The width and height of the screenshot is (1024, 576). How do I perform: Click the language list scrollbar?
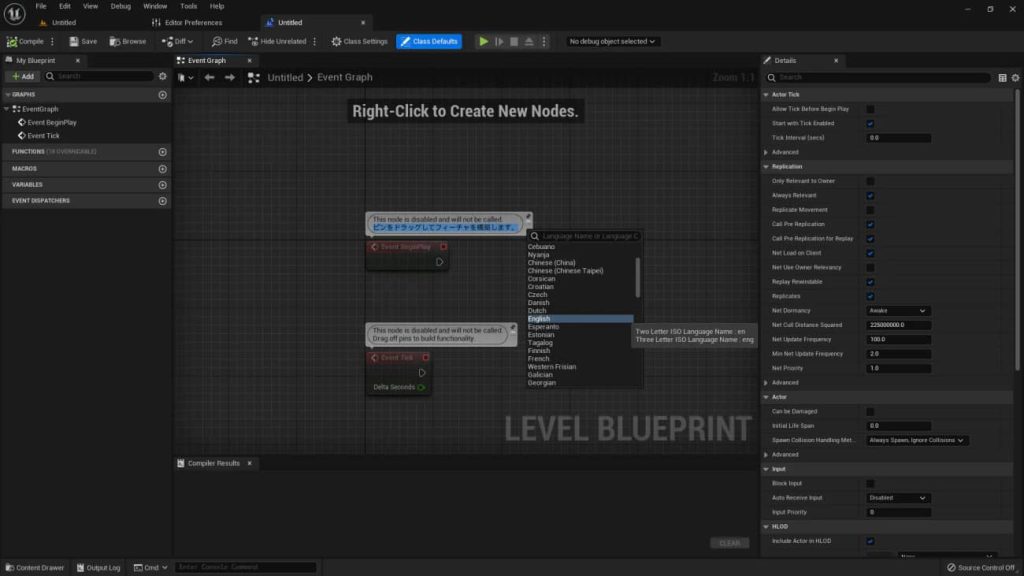tap(637, 278)
